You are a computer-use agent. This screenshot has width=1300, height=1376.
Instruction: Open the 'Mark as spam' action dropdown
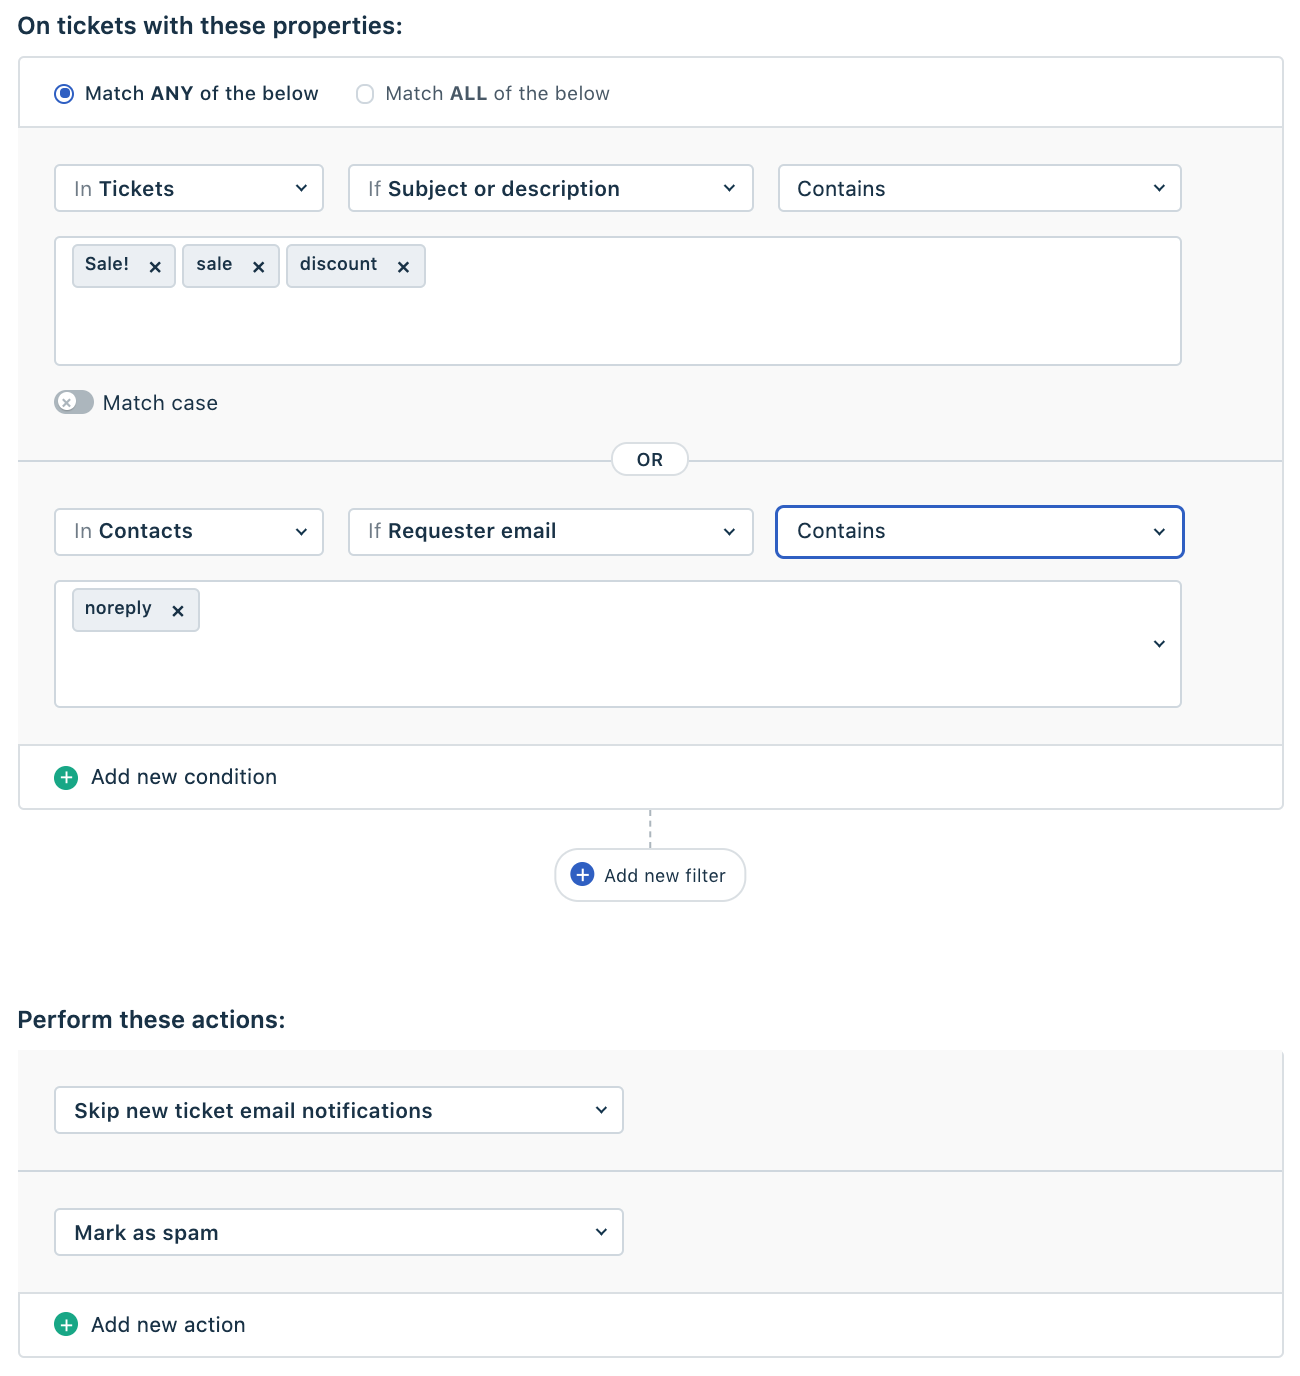[x=339, y=1232]
